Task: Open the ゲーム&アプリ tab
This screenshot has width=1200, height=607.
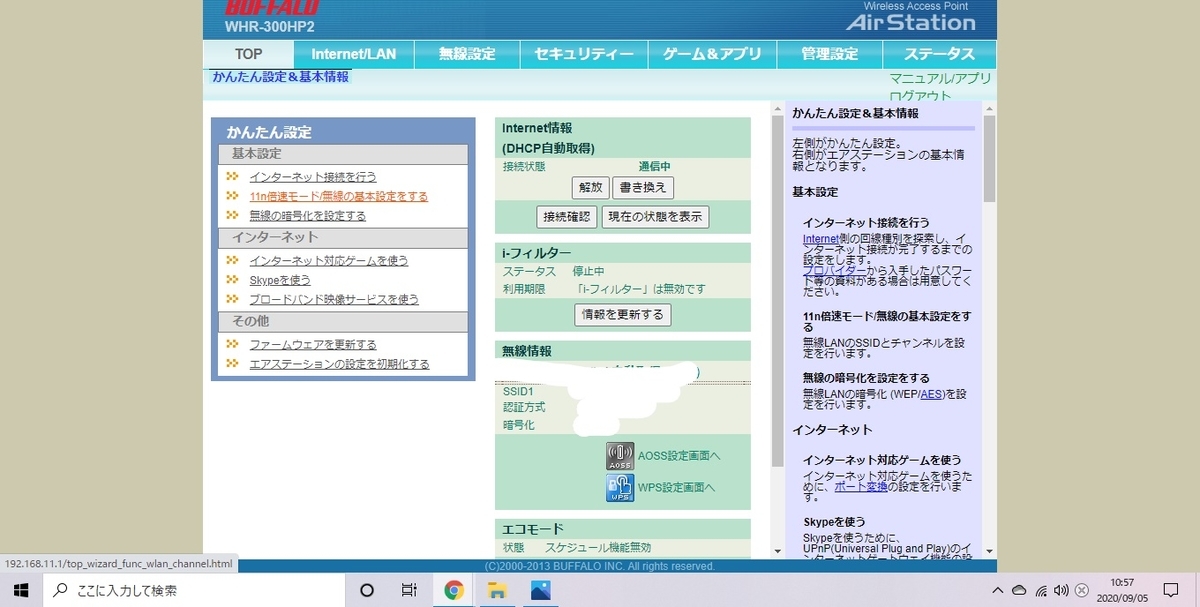Action: (712, 54)
